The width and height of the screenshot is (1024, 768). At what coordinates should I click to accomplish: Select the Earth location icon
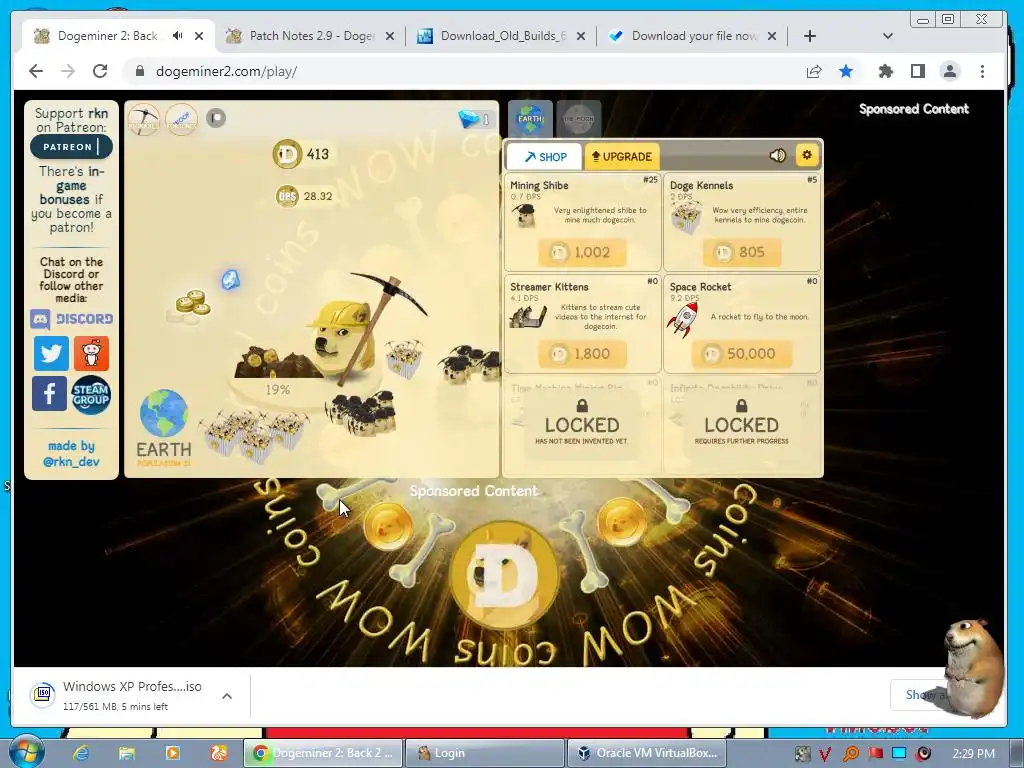(530, 118)
